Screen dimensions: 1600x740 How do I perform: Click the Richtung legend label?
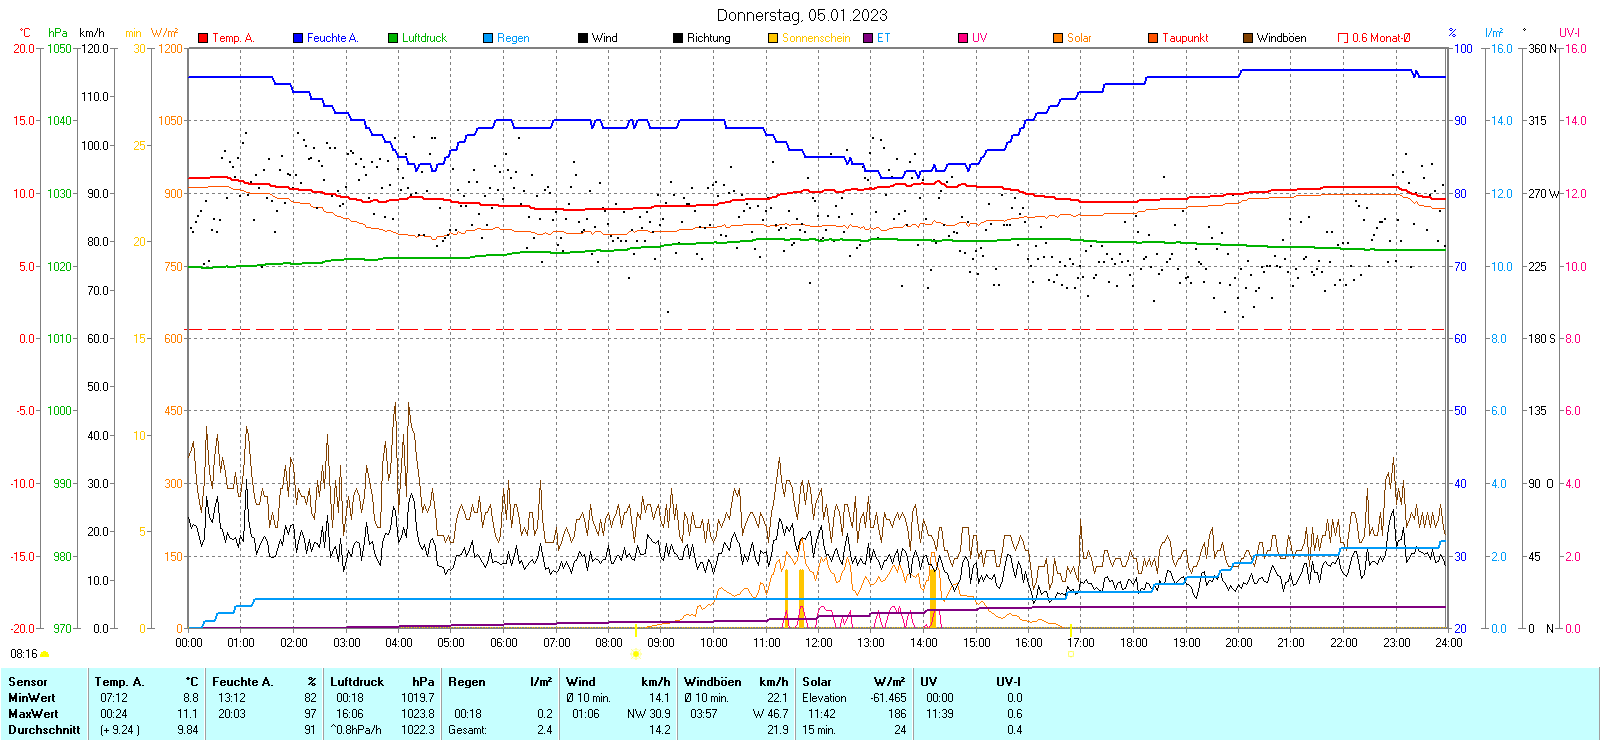tap(708, 38)
